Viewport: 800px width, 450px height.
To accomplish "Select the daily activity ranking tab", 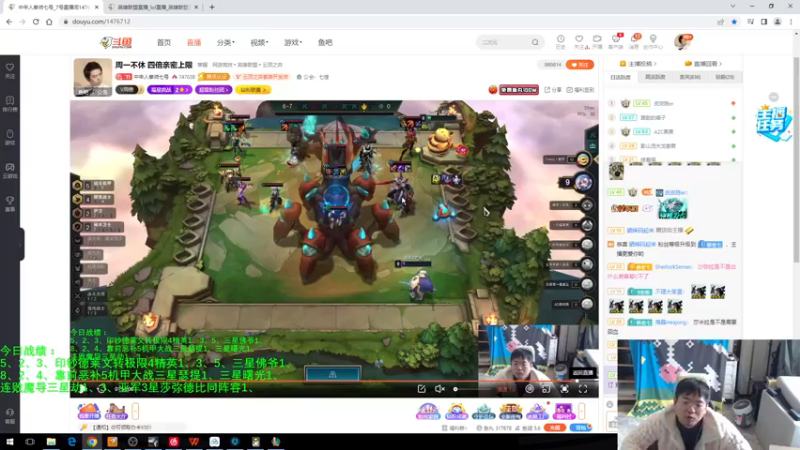I will (620, 77).
